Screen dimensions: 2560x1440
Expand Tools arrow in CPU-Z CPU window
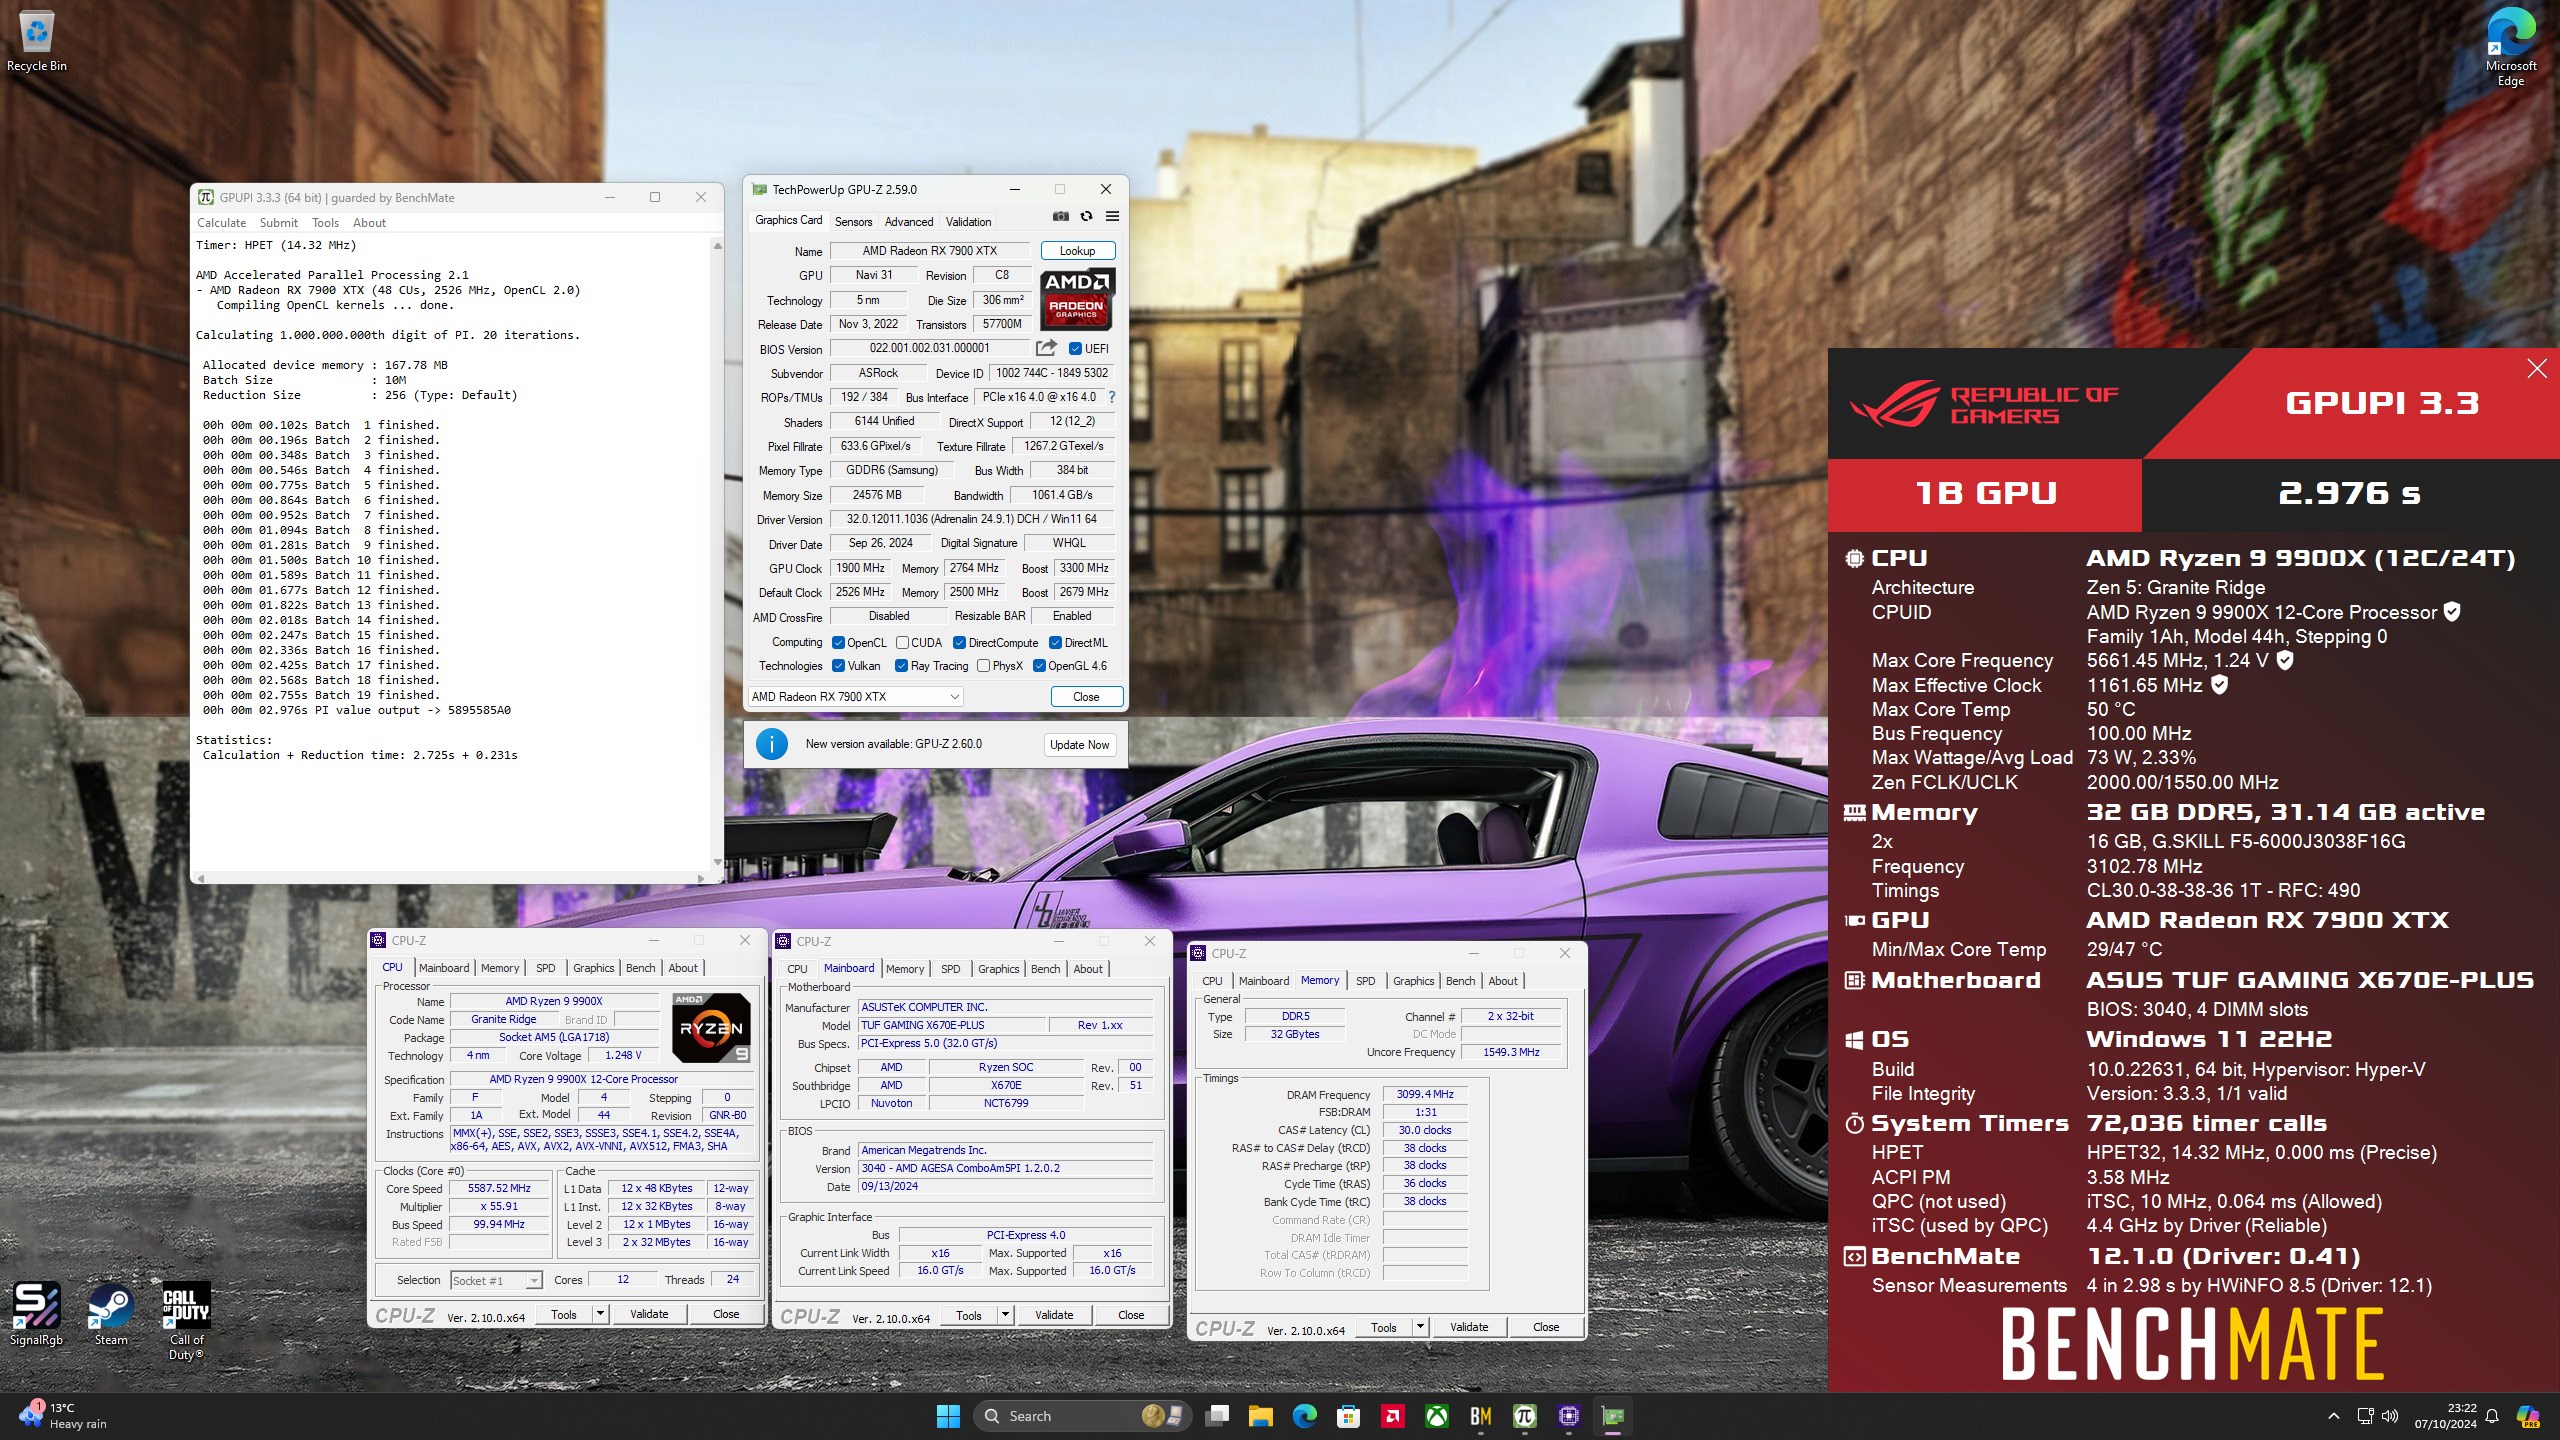[x=600, y=1314]
